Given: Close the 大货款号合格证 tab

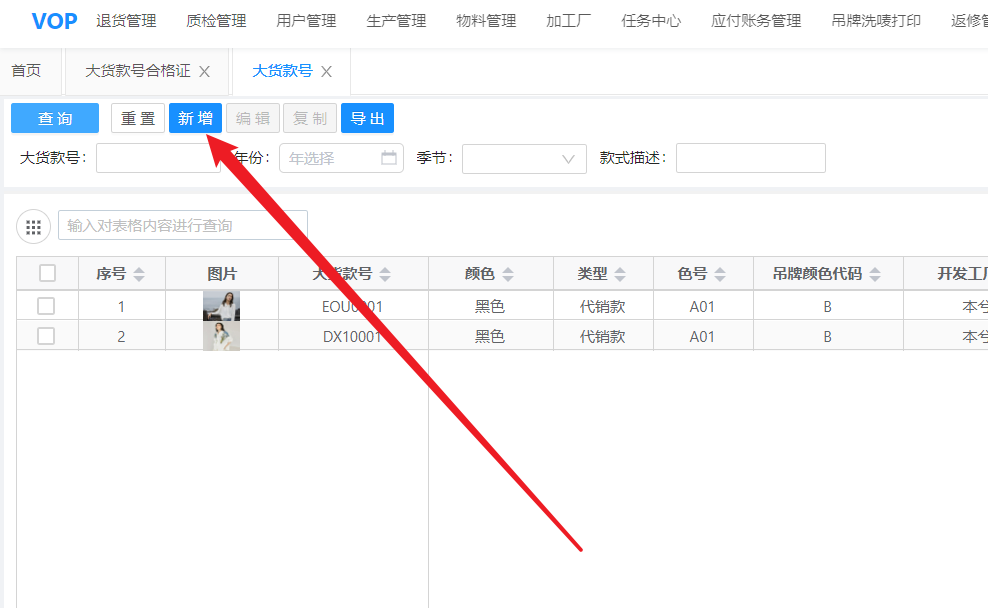Looking at the screenshot, I should (x=205, y=72).
